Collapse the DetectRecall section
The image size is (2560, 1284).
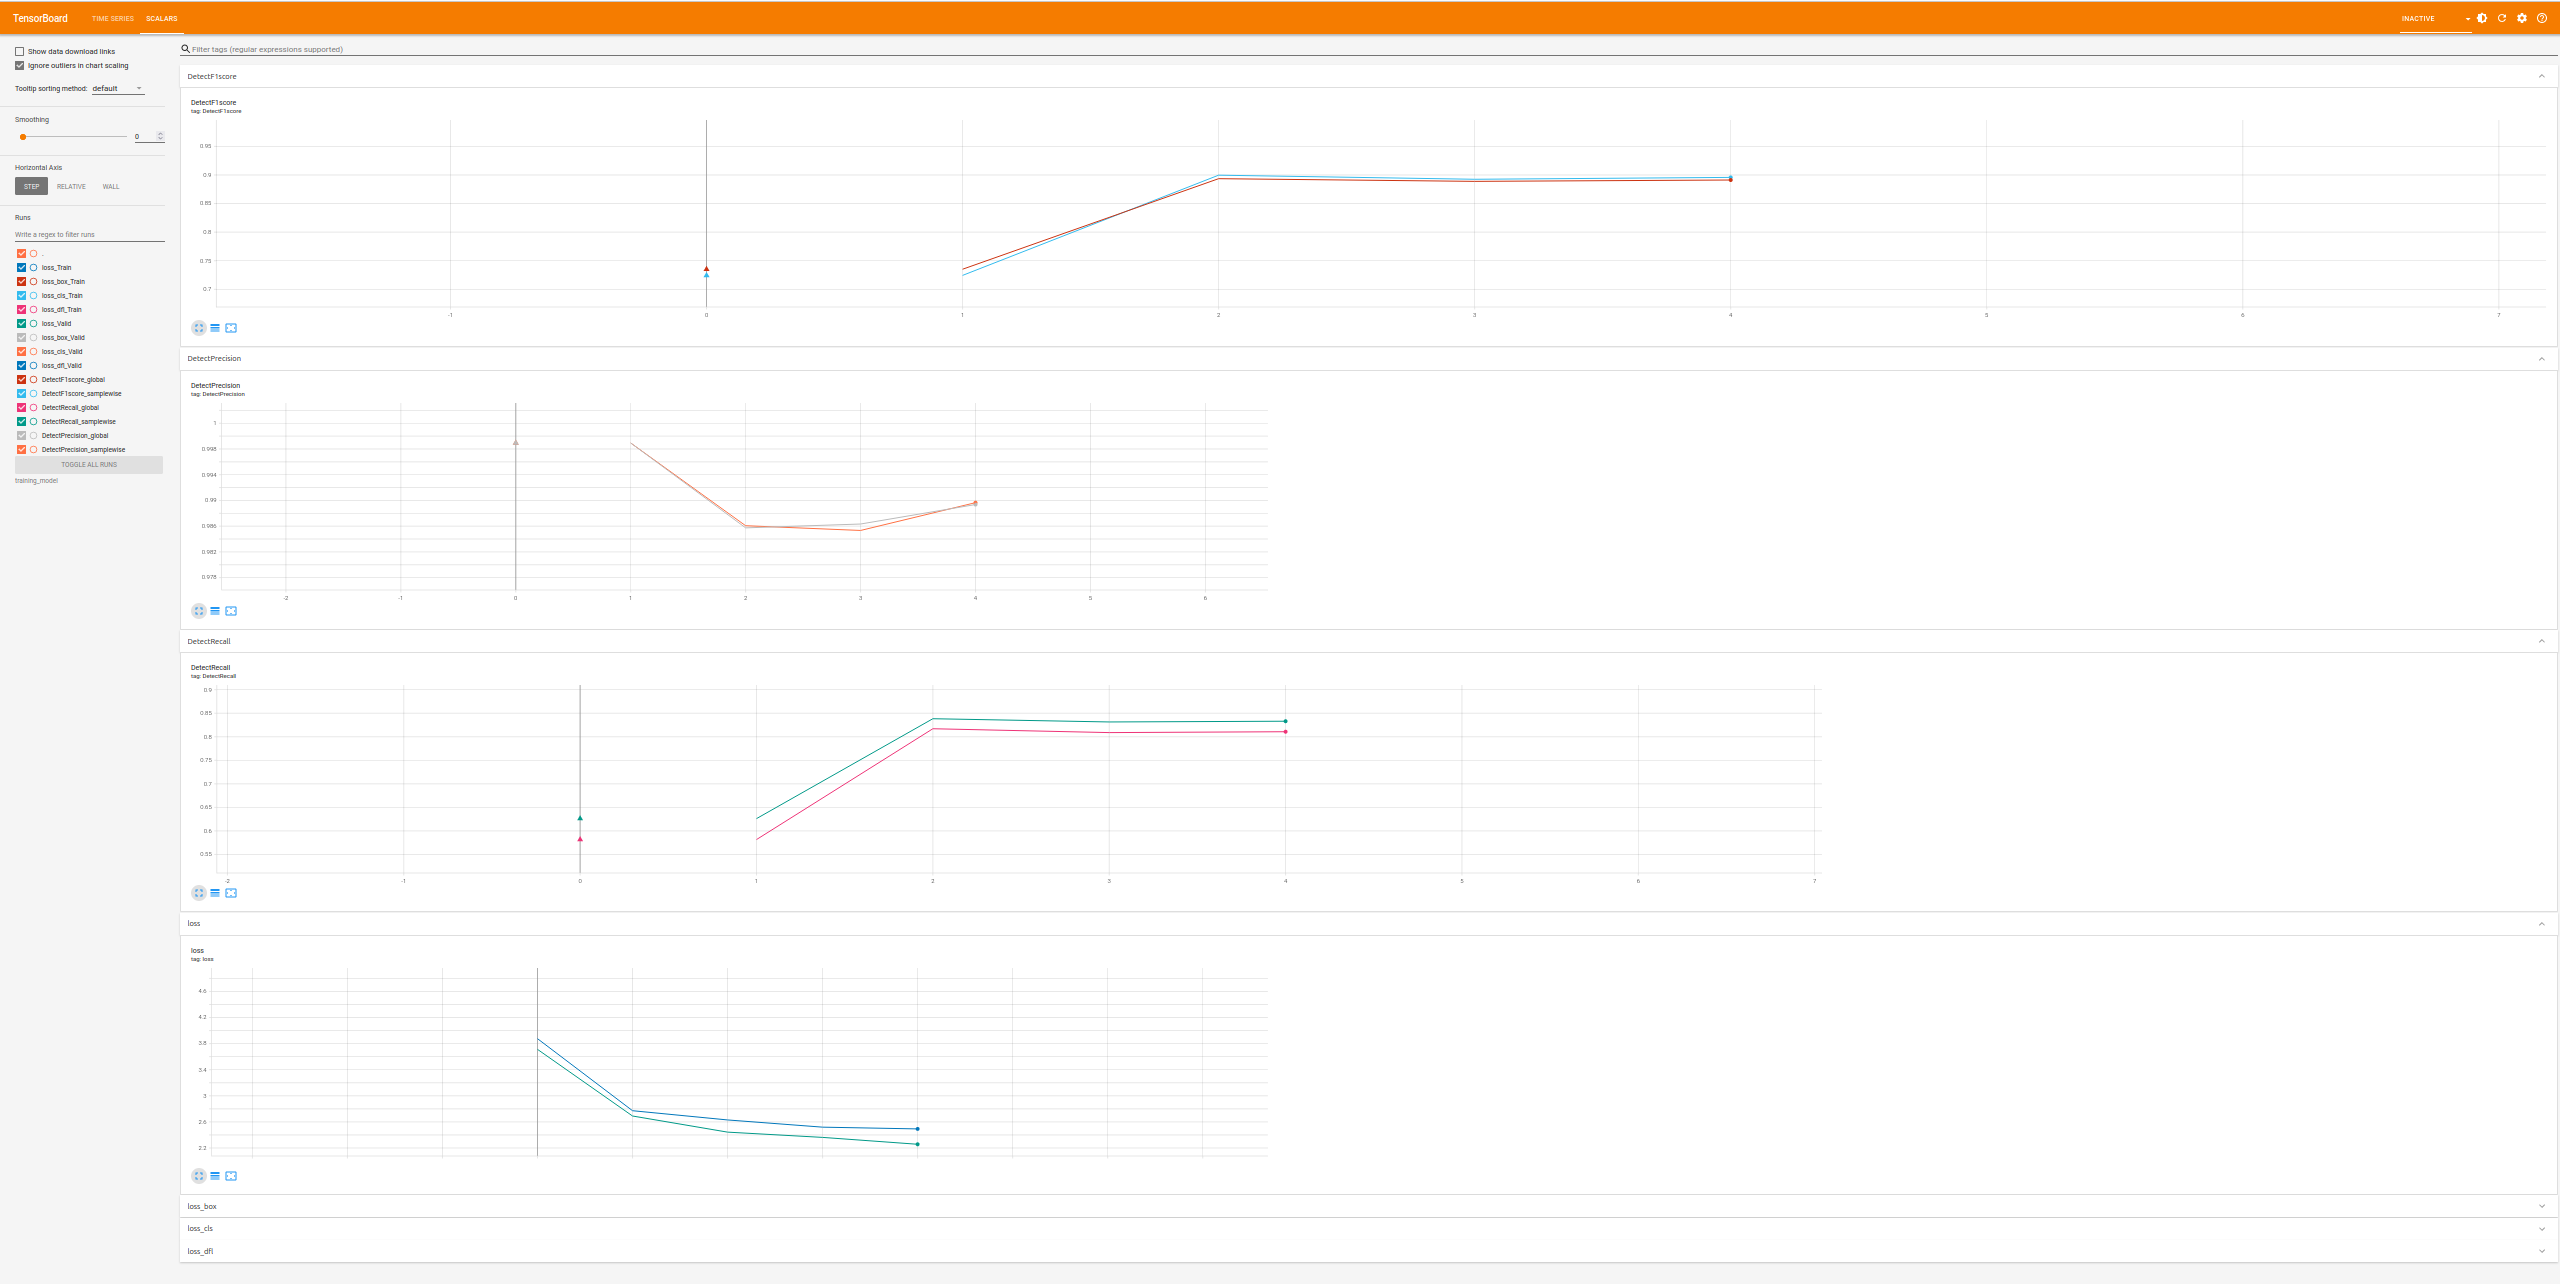2541,641
